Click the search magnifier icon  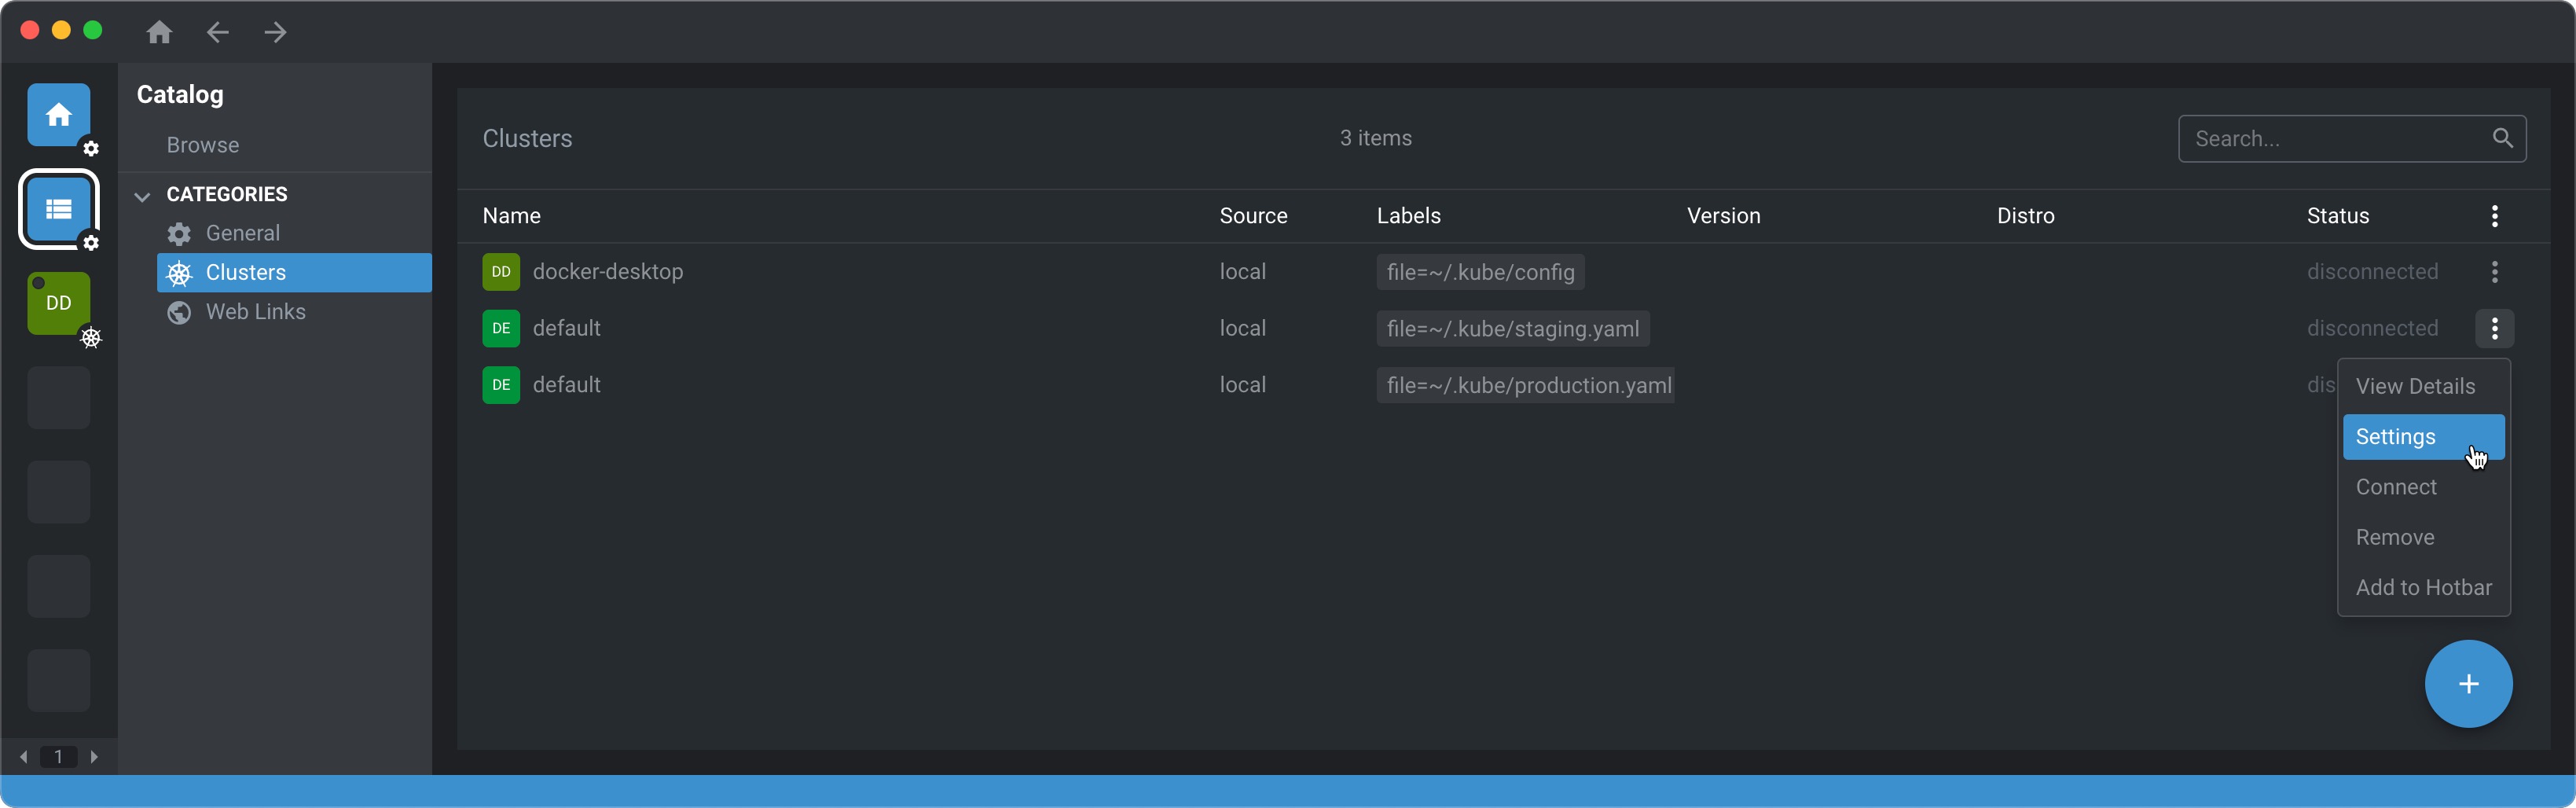2501,139
